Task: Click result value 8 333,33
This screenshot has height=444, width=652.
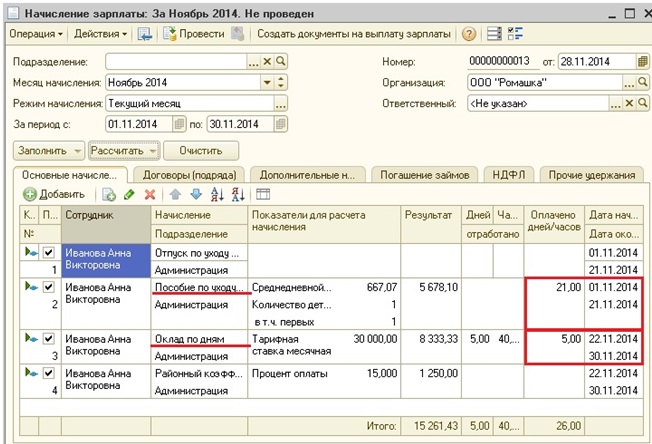Action: (438, 339)
